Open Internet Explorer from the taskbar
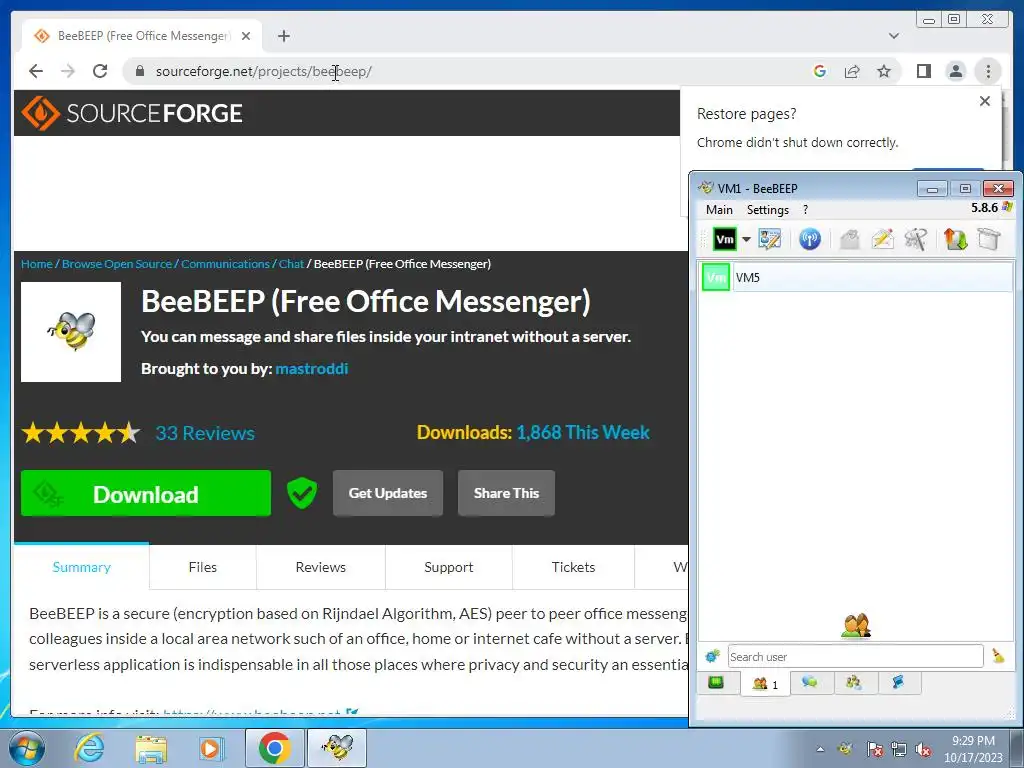The width and height of the screenshot is (1024, 768). [x=89, y=748]
